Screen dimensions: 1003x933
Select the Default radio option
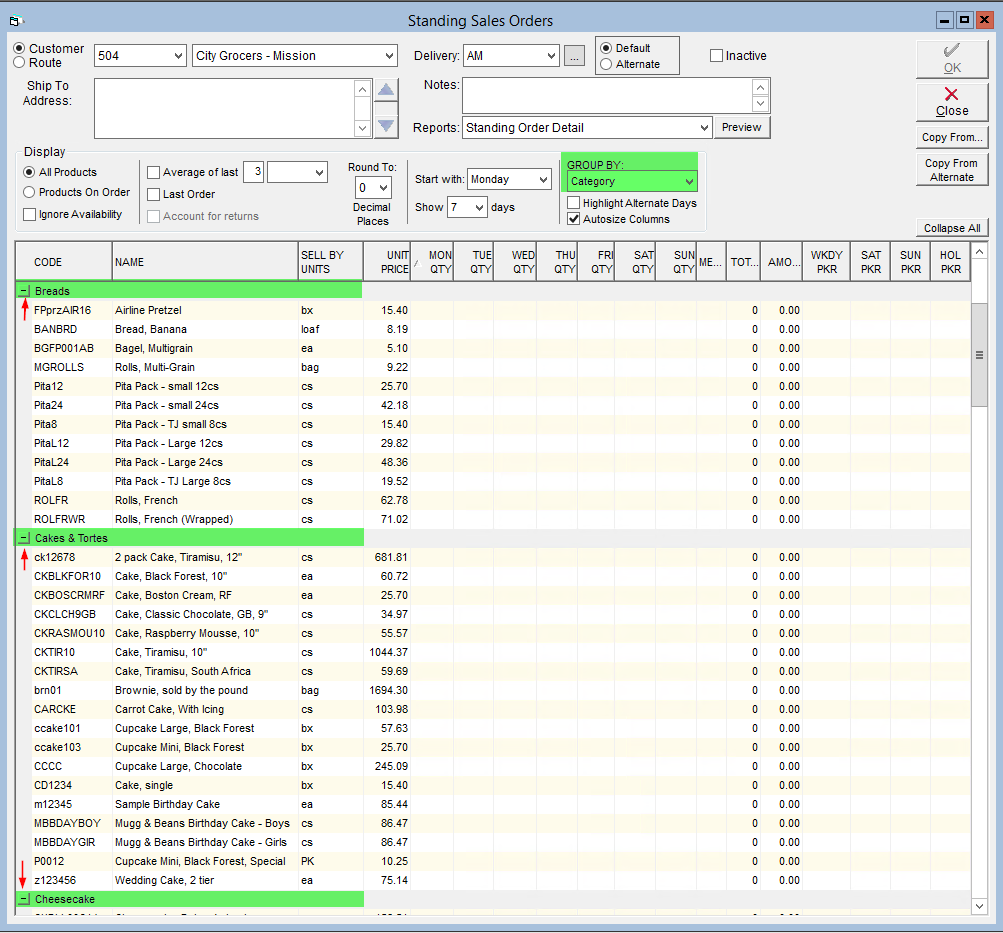pos(606,49)
